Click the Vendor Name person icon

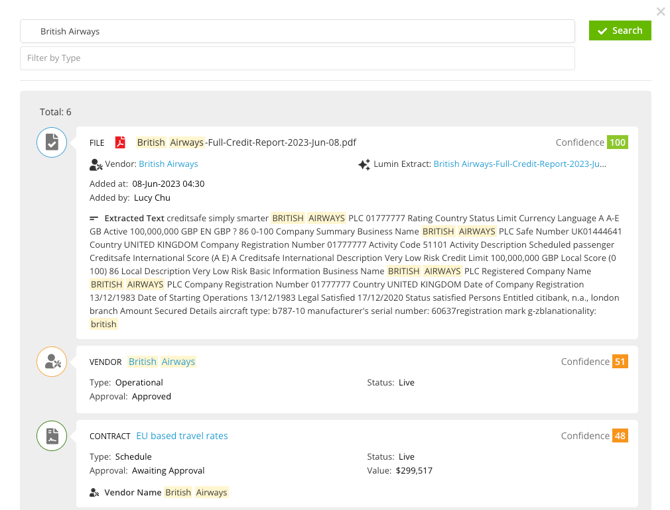[95, 492]
